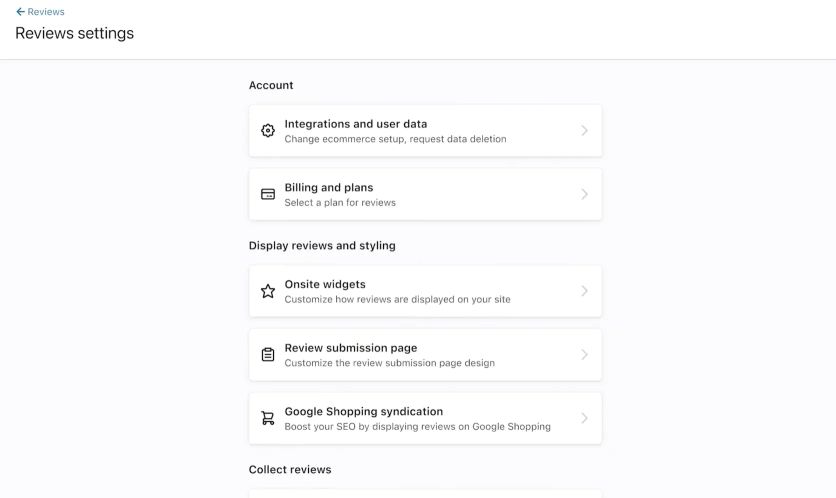Click the chevron on Google Shopping syndication row
Image resolution: width=836 pixels, height=498 pixels.
(584, 418)
